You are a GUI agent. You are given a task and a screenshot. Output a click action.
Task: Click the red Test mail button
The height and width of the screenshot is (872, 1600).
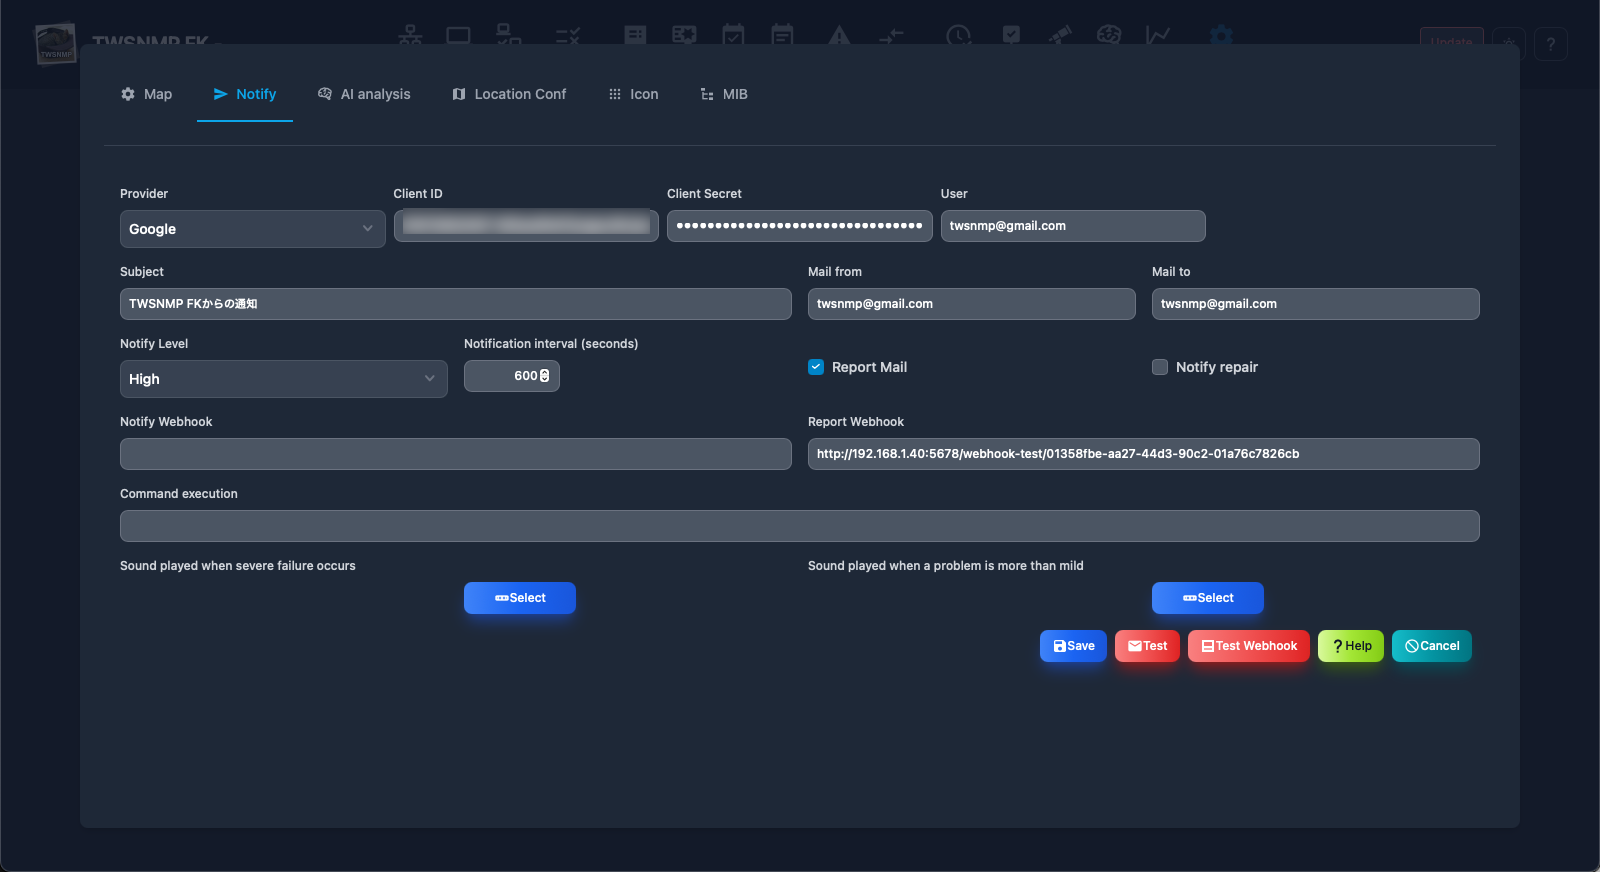pyautogui.click(x=1147, y=646)
